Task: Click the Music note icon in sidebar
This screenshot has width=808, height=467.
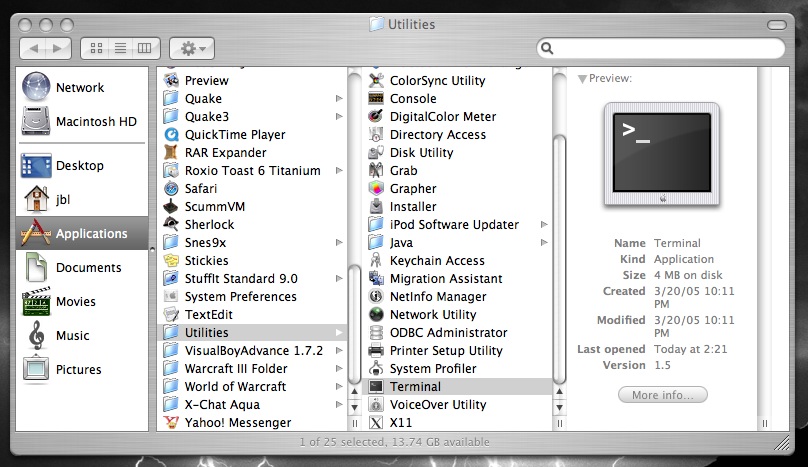Action: (x=36, y=335)
